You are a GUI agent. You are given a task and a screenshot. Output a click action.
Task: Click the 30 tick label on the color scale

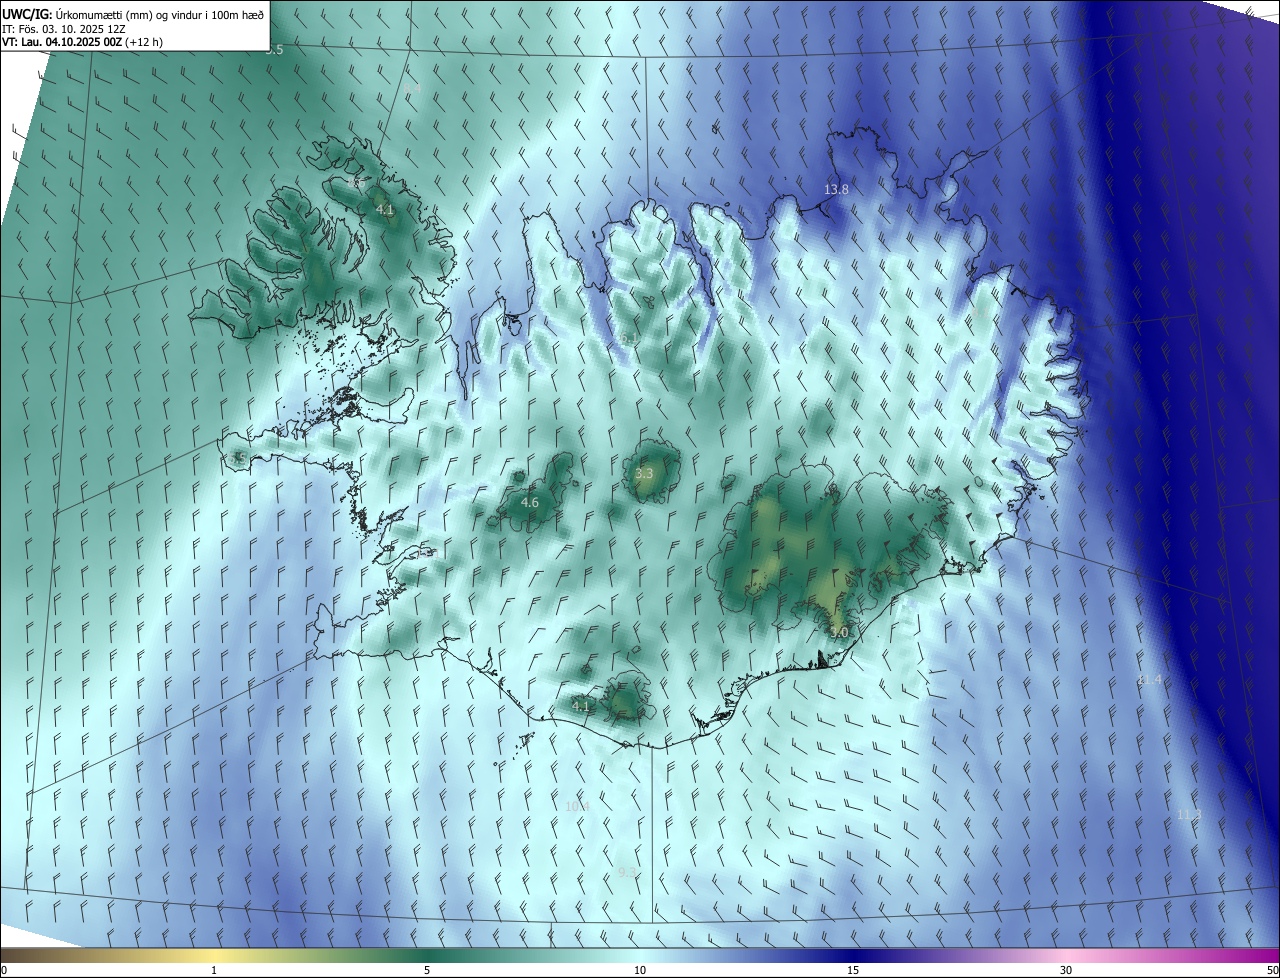1066,971
